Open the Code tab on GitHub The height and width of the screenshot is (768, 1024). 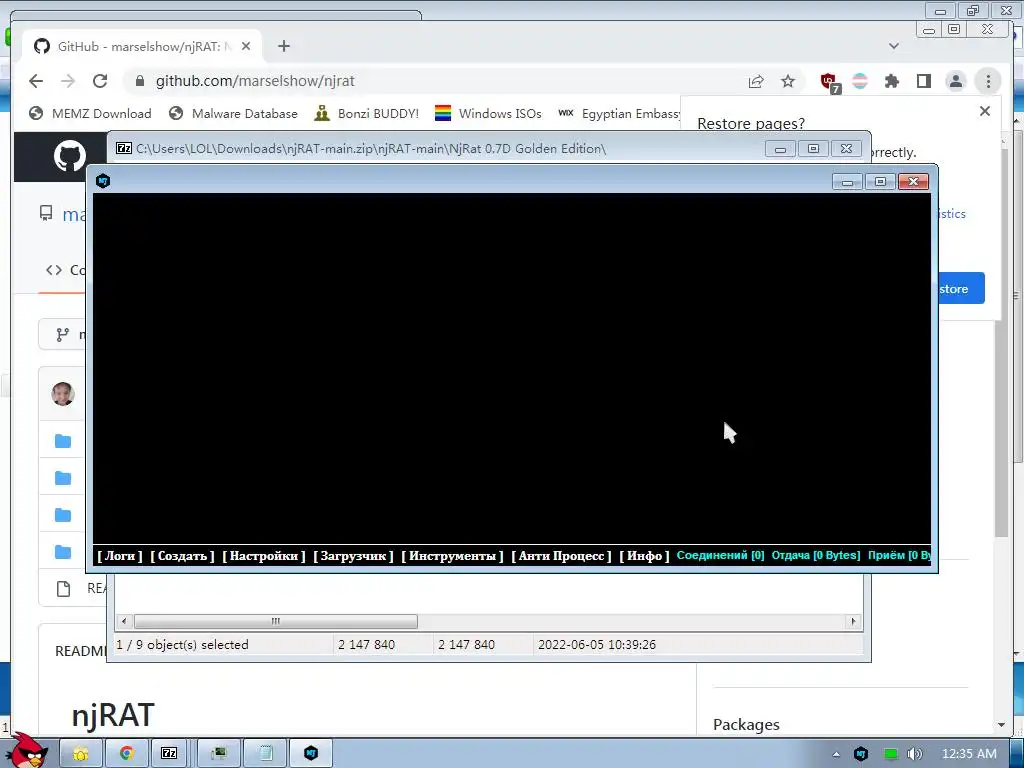click(65, 270)
